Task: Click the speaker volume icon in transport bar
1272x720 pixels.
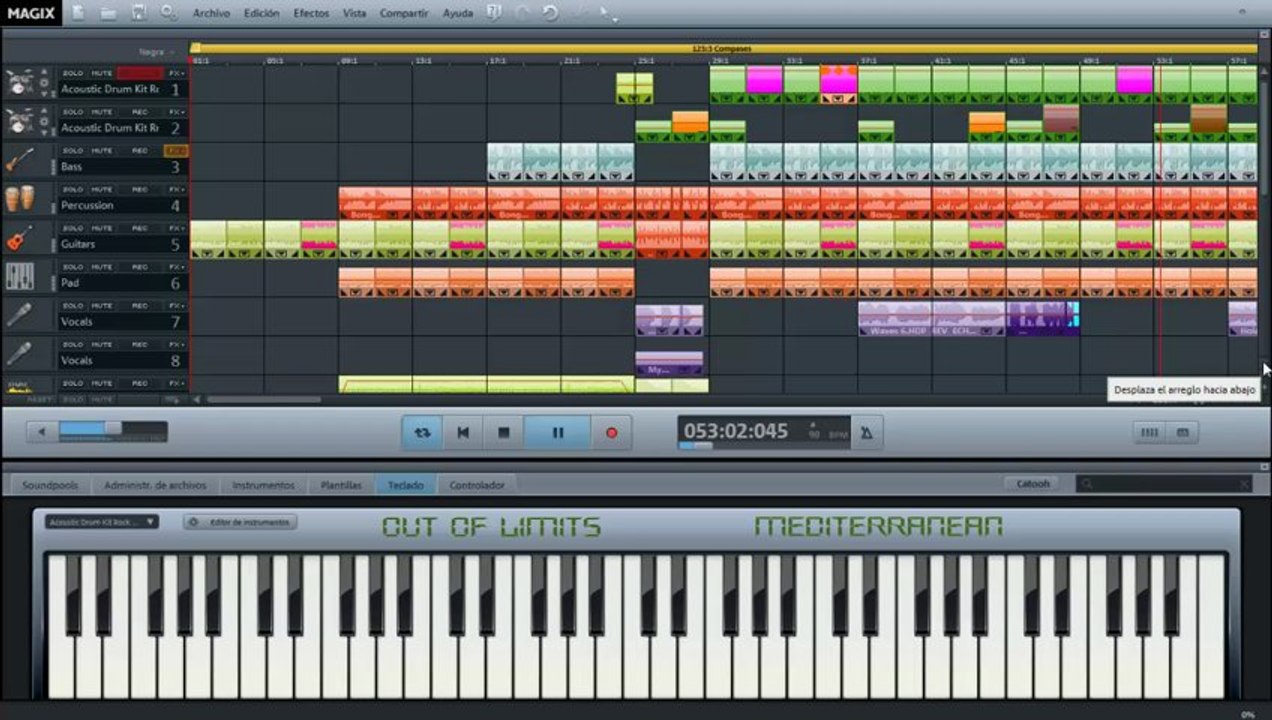Action: tap(42, 432)
